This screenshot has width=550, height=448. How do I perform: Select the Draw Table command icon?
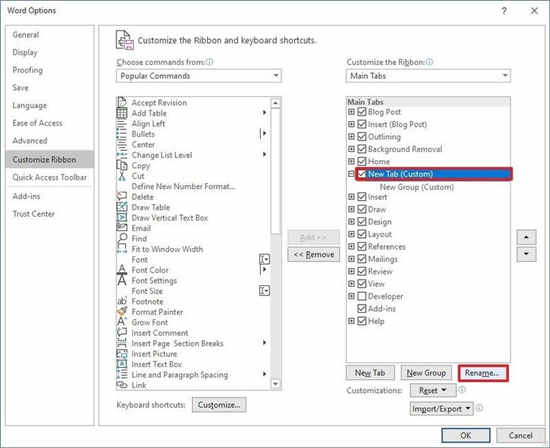(122, 207)
